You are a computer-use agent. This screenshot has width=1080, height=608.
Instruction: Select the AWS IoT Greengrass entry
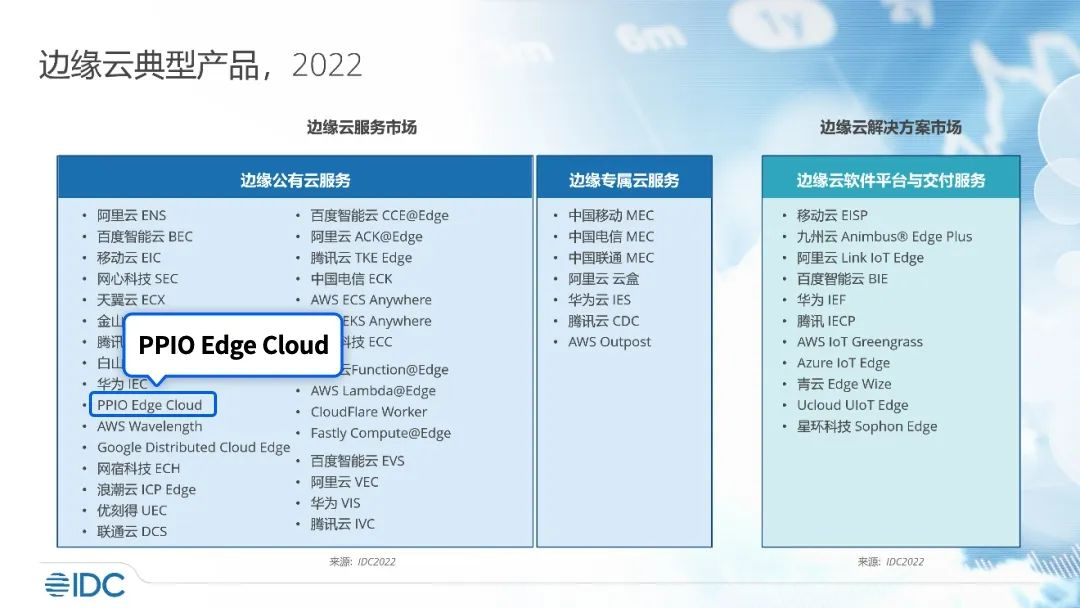860,342
